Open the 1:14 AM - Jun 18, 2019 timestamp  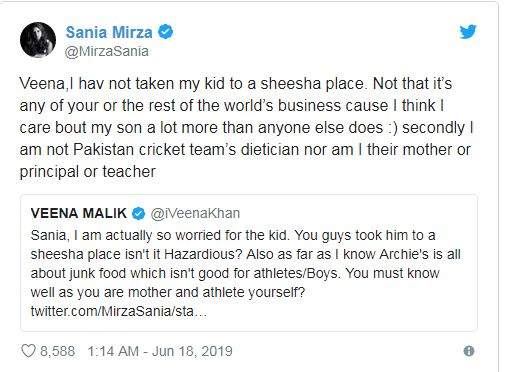point(160,351)
